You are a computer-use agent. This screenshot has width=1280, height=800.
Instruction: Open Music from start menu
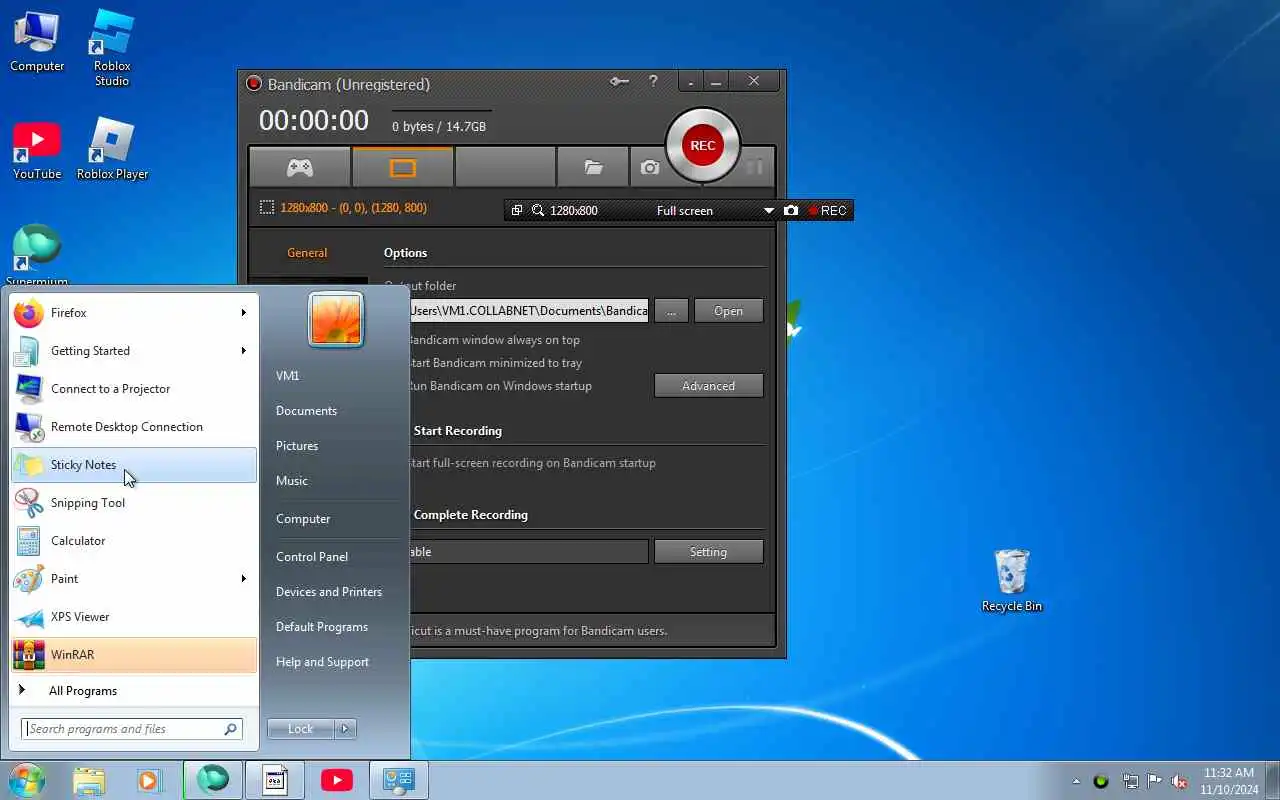pyautogui.click(x=292, y=481)
